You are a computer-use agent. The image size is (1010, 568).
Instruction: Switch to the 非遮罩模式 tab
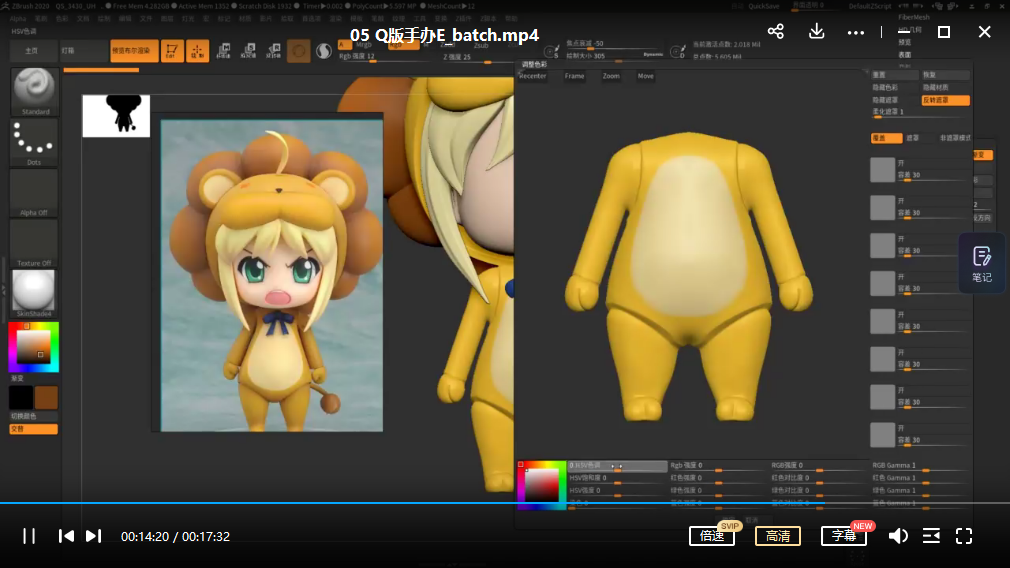955,138
